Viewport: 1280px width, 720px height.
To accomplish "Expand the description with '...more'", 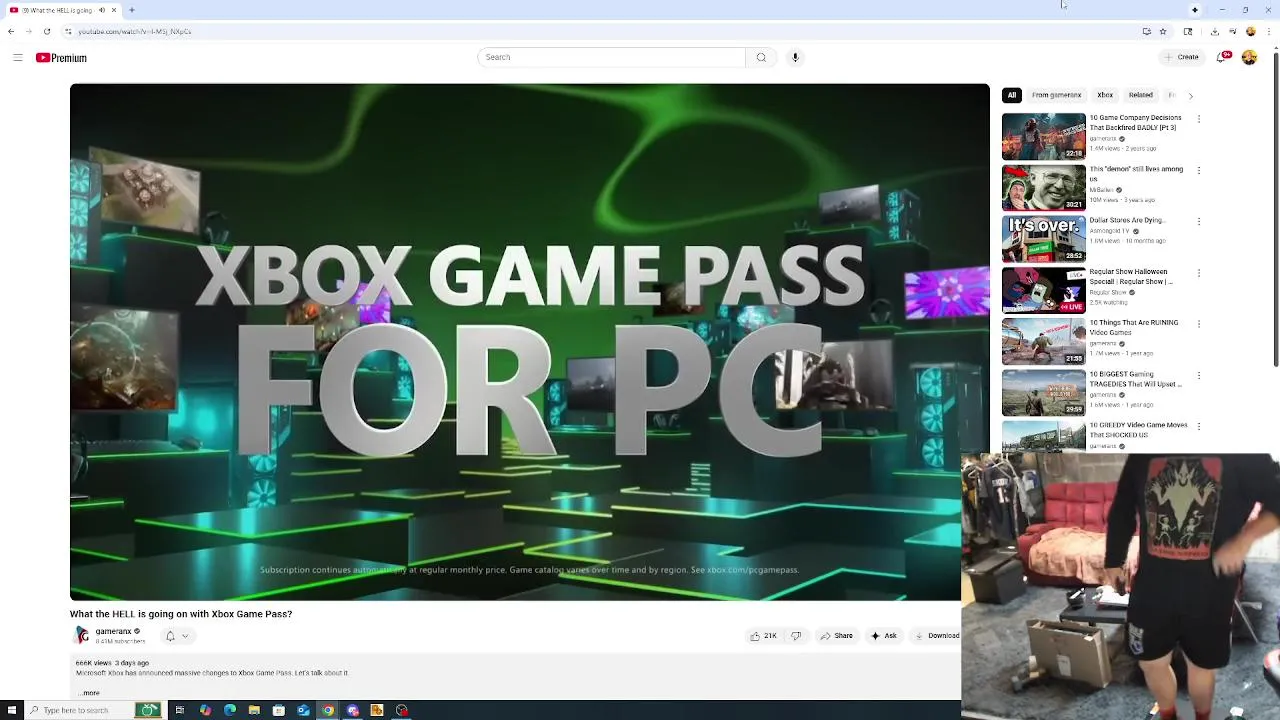I will 89,693.
